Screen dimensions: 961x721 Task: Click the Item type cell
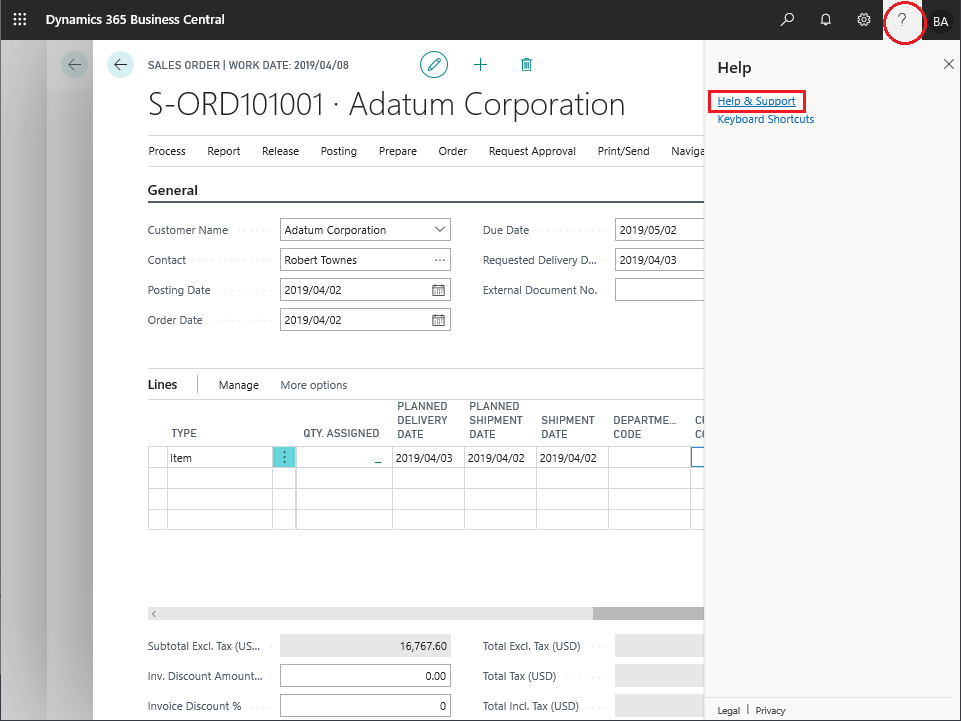[x=220, y=458]
